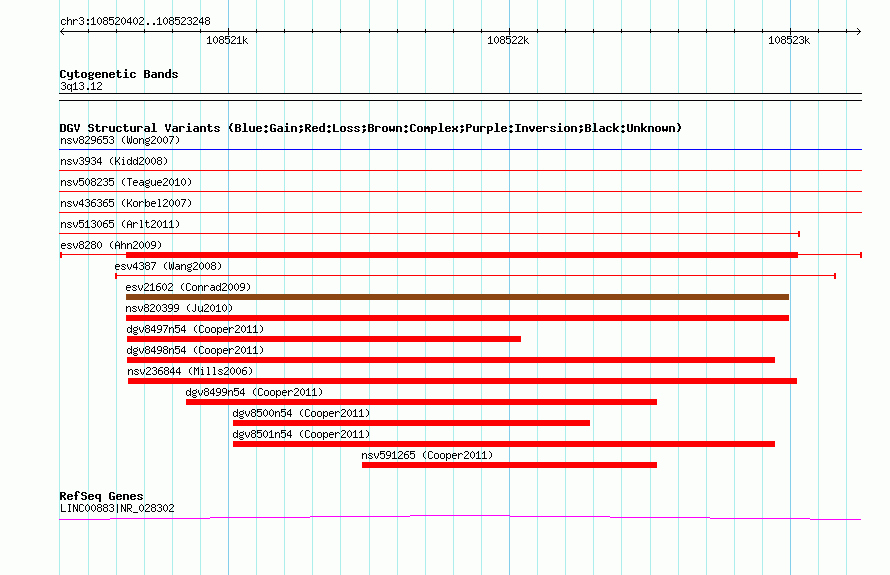890x575 pixels.
Task: Click the 108522k ruler label
Action: click(508, 40)
